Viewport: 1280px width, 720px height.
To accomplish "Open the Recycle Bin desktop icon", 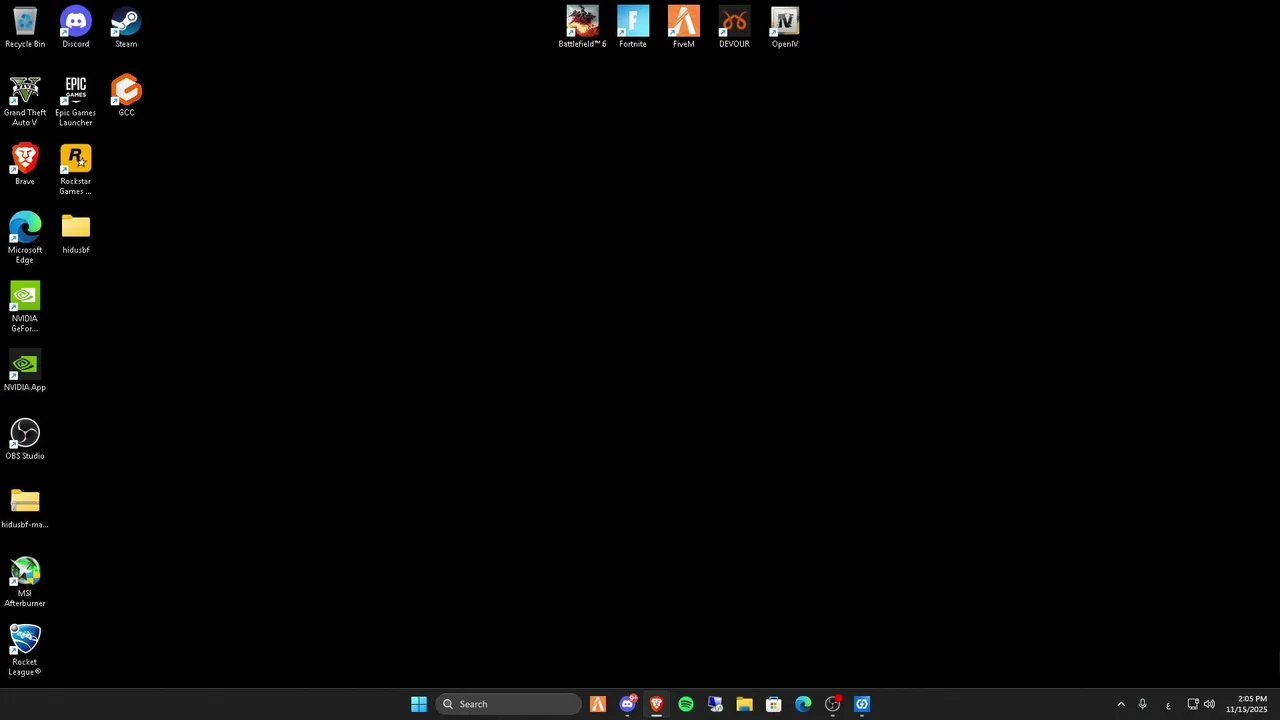I will click(x=25, y=28).
